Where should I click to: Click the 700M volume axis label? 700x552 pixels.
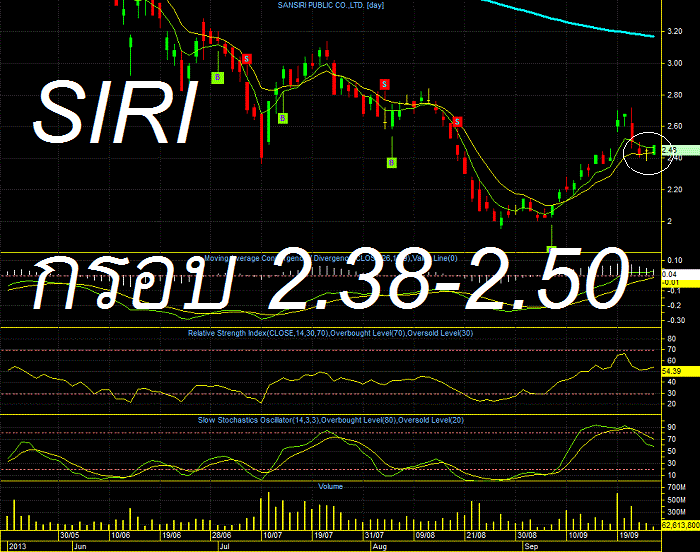pyautogui.click(x=677, y=487)
